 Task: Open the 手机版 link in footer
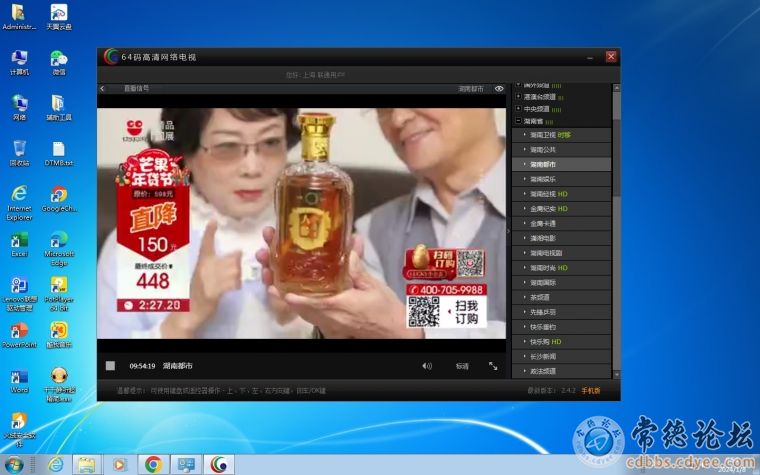coord(591,391)
